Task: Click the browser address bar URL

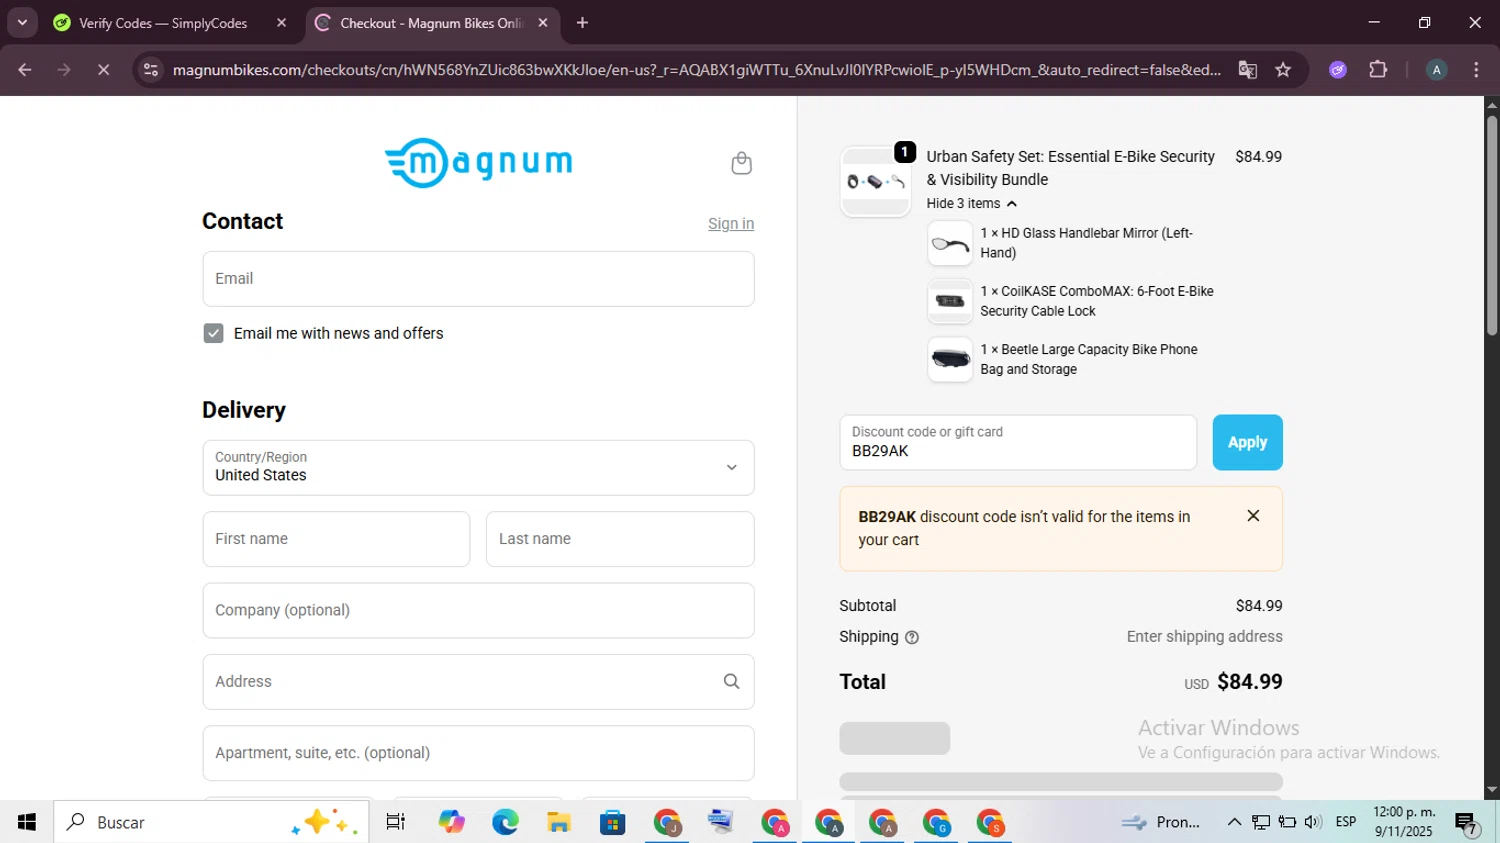Action: click(x=696, y=70)
